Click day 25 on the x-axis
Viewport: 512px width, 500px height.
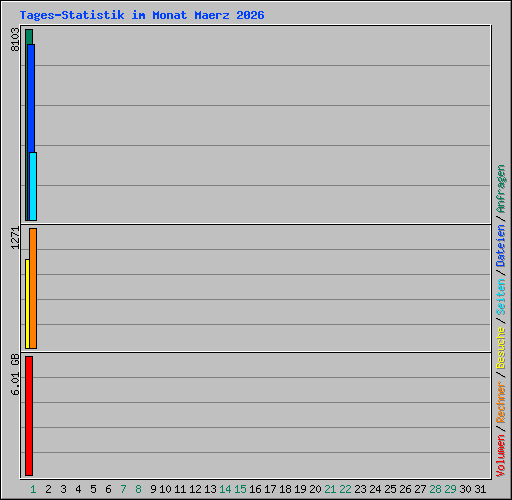pos(390,489)
